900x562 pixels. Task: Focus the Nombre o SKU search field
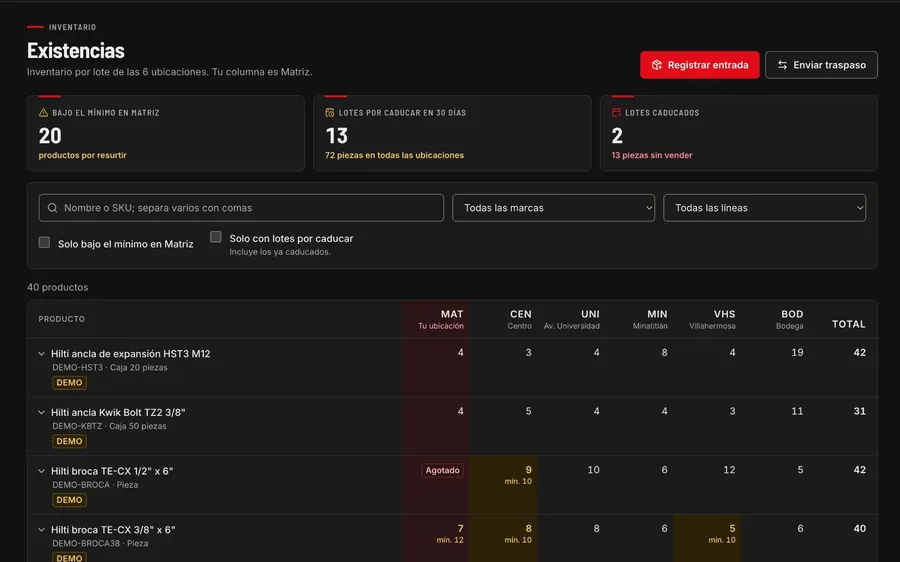241,208
